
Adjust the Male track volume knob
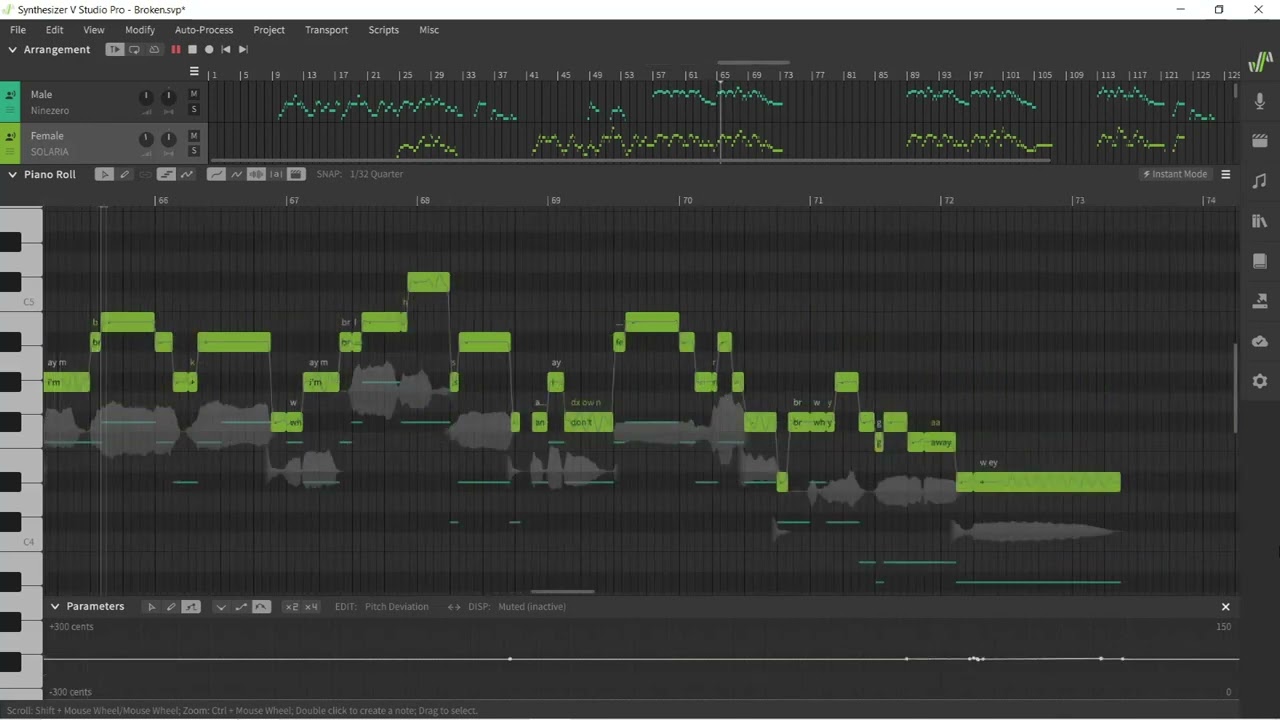[146, 97]
